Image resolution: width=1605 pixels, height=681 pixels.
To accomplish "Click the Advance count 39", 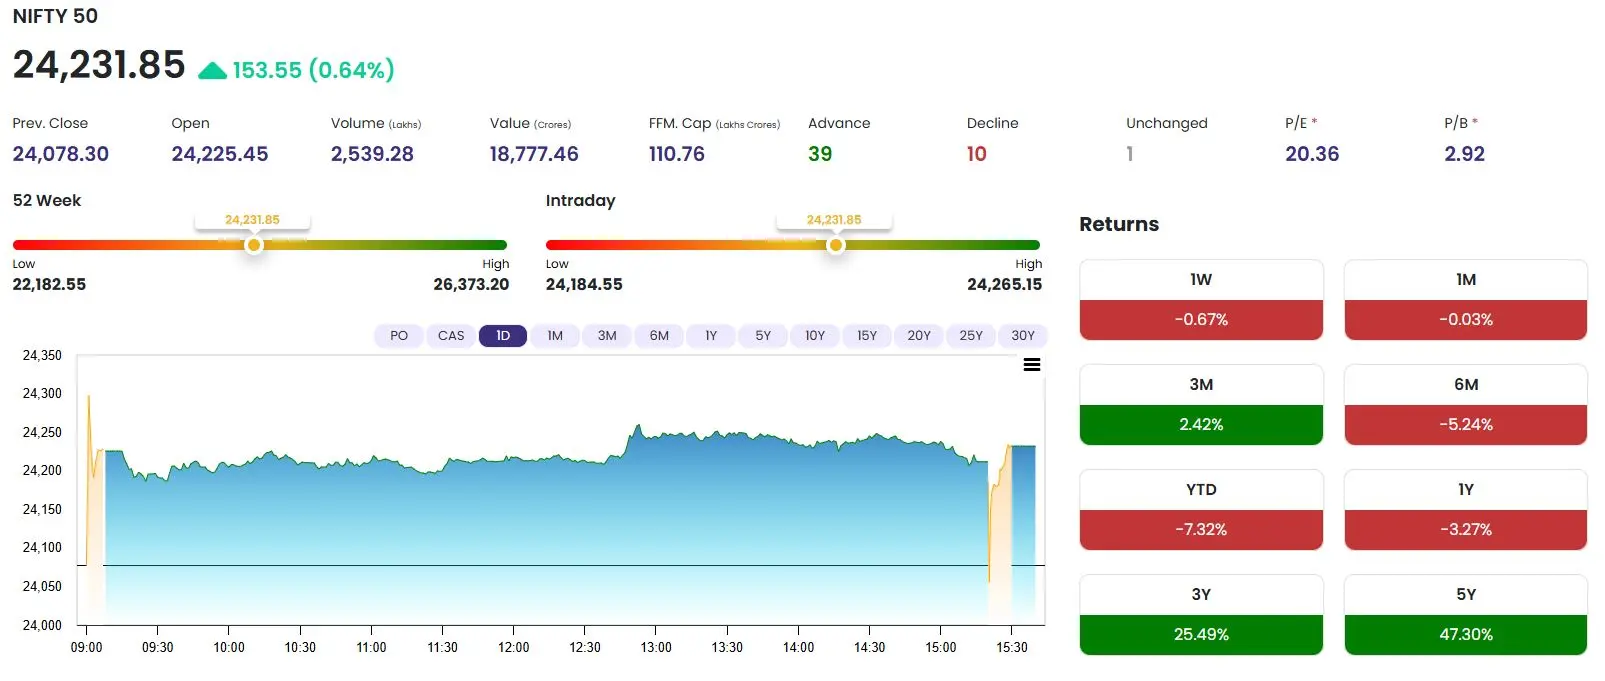I will 820,154.
